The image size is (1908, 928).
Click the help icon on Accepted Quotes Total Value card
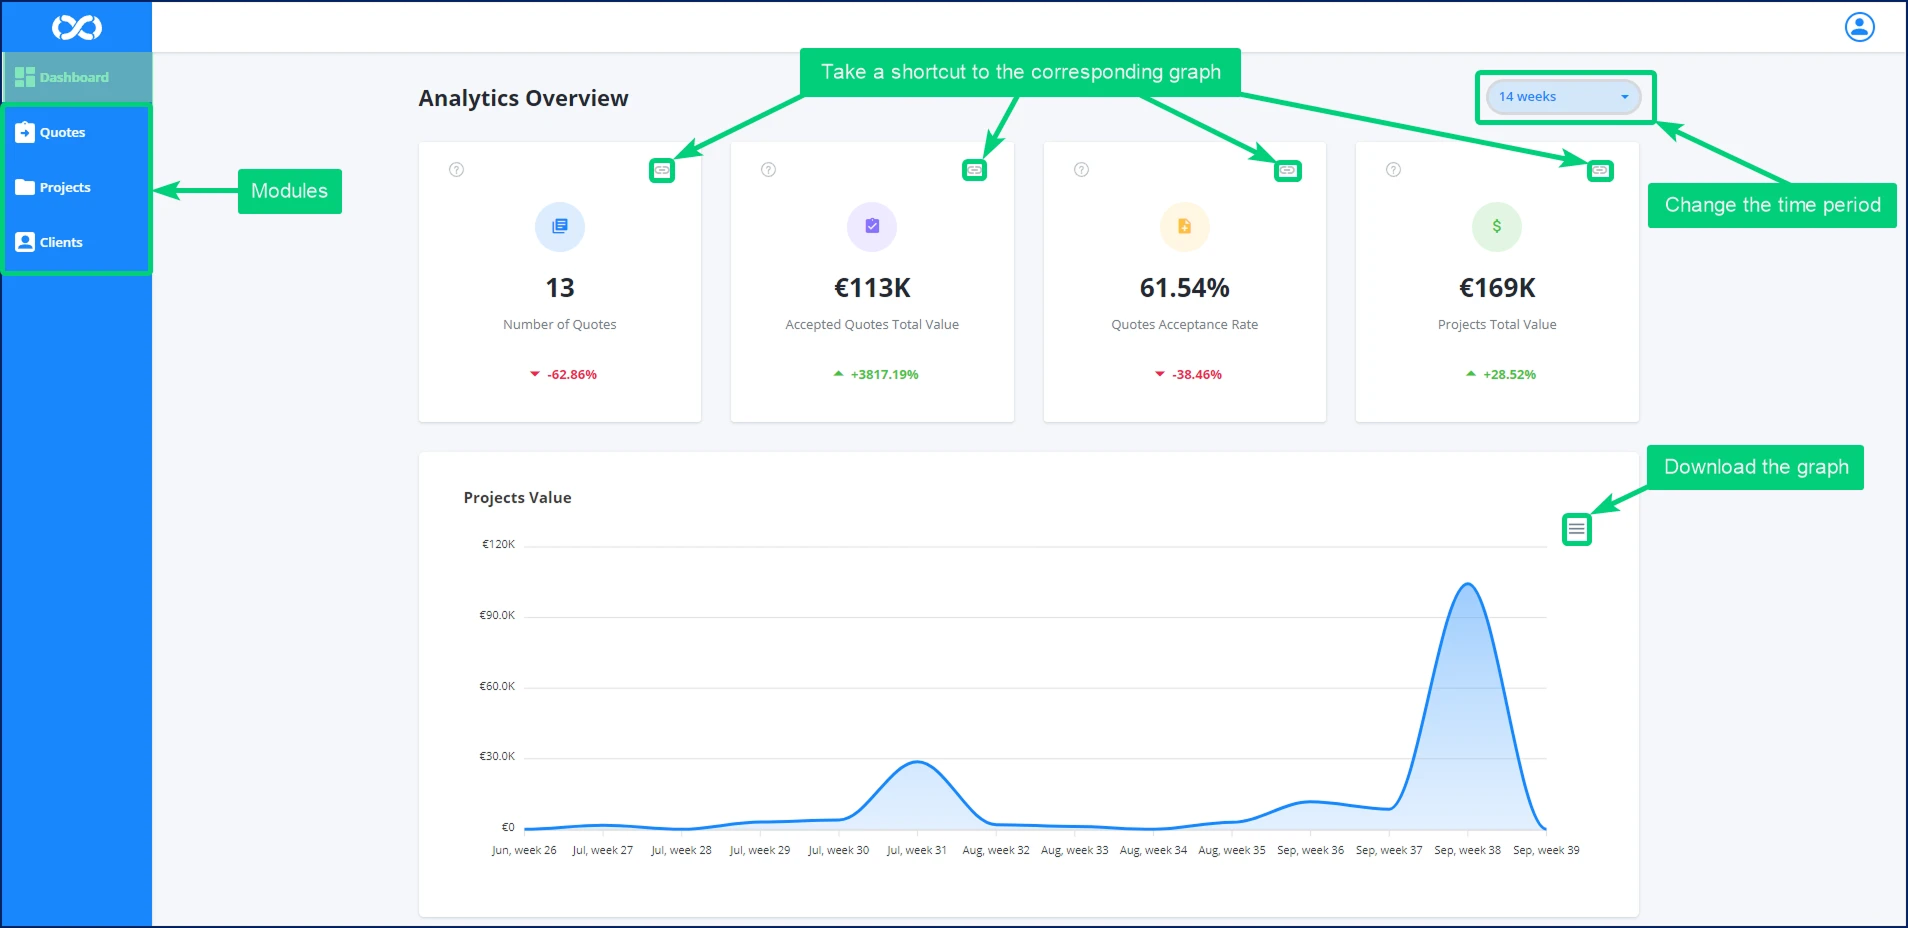click(x=769, y=170)
